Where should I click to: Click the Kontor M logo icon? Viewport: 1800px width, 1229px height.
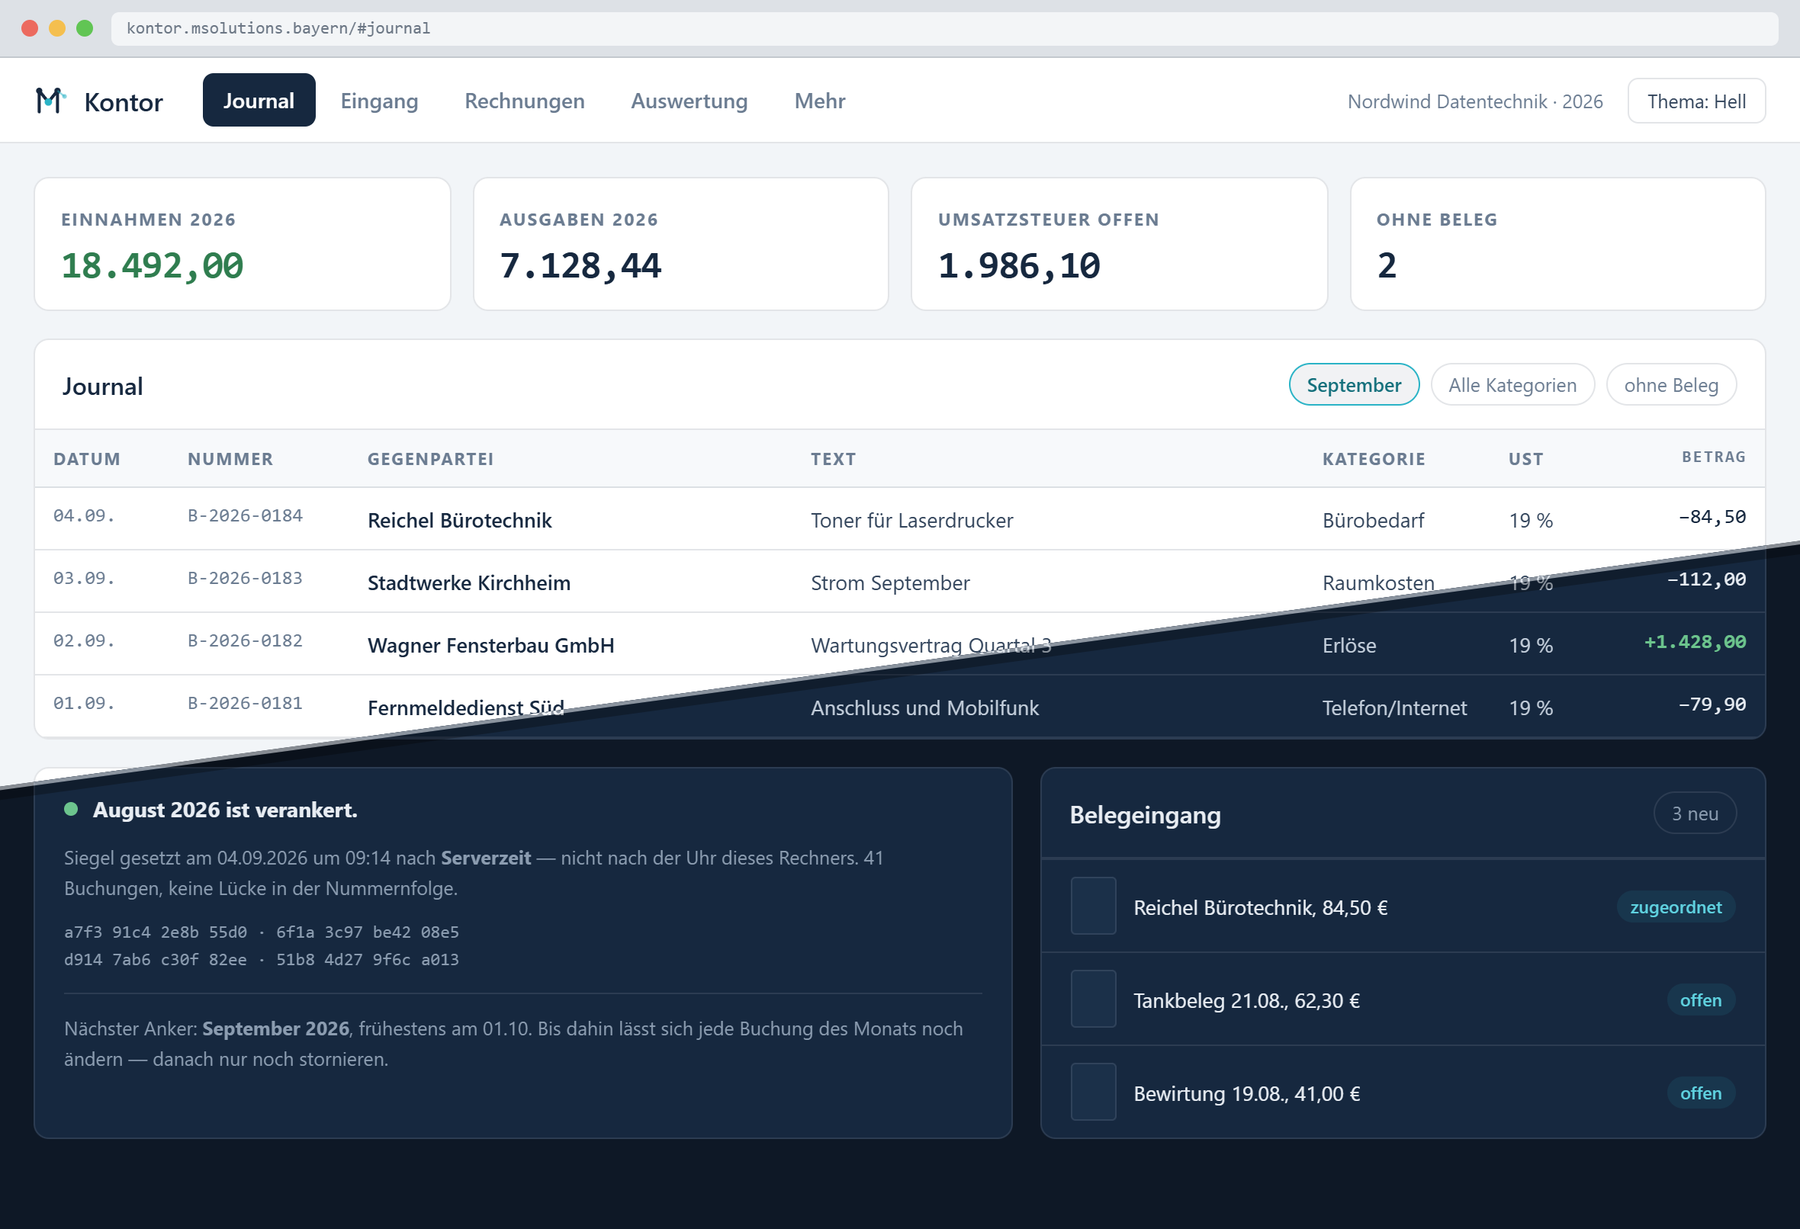[50, 101]
